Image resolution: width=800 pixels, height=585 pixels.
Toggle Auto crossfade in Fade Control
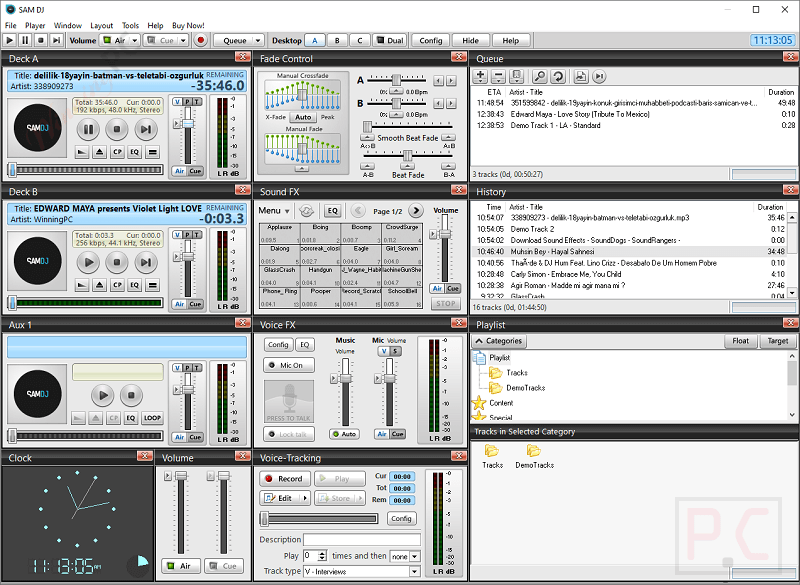[x=303, y=117]
